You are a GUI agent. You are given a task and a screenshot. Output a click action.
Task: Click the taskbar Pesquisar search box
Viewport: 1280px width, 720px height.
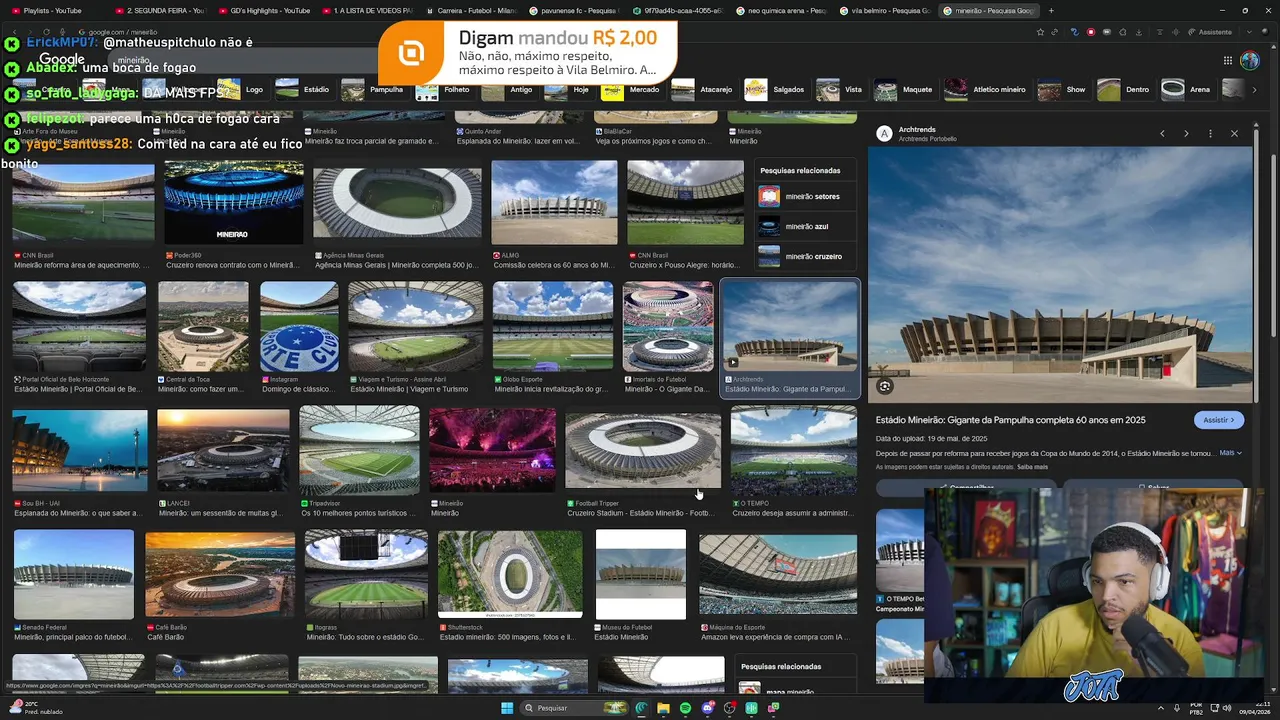coord(575,708)
